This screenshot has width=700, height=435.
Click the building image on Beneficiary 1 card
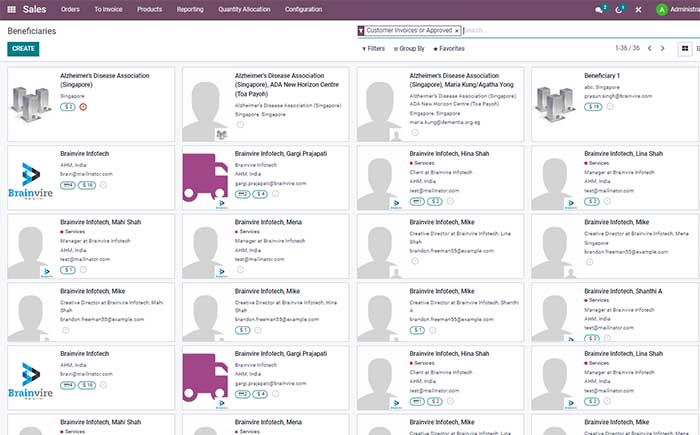tap(555, 105)
